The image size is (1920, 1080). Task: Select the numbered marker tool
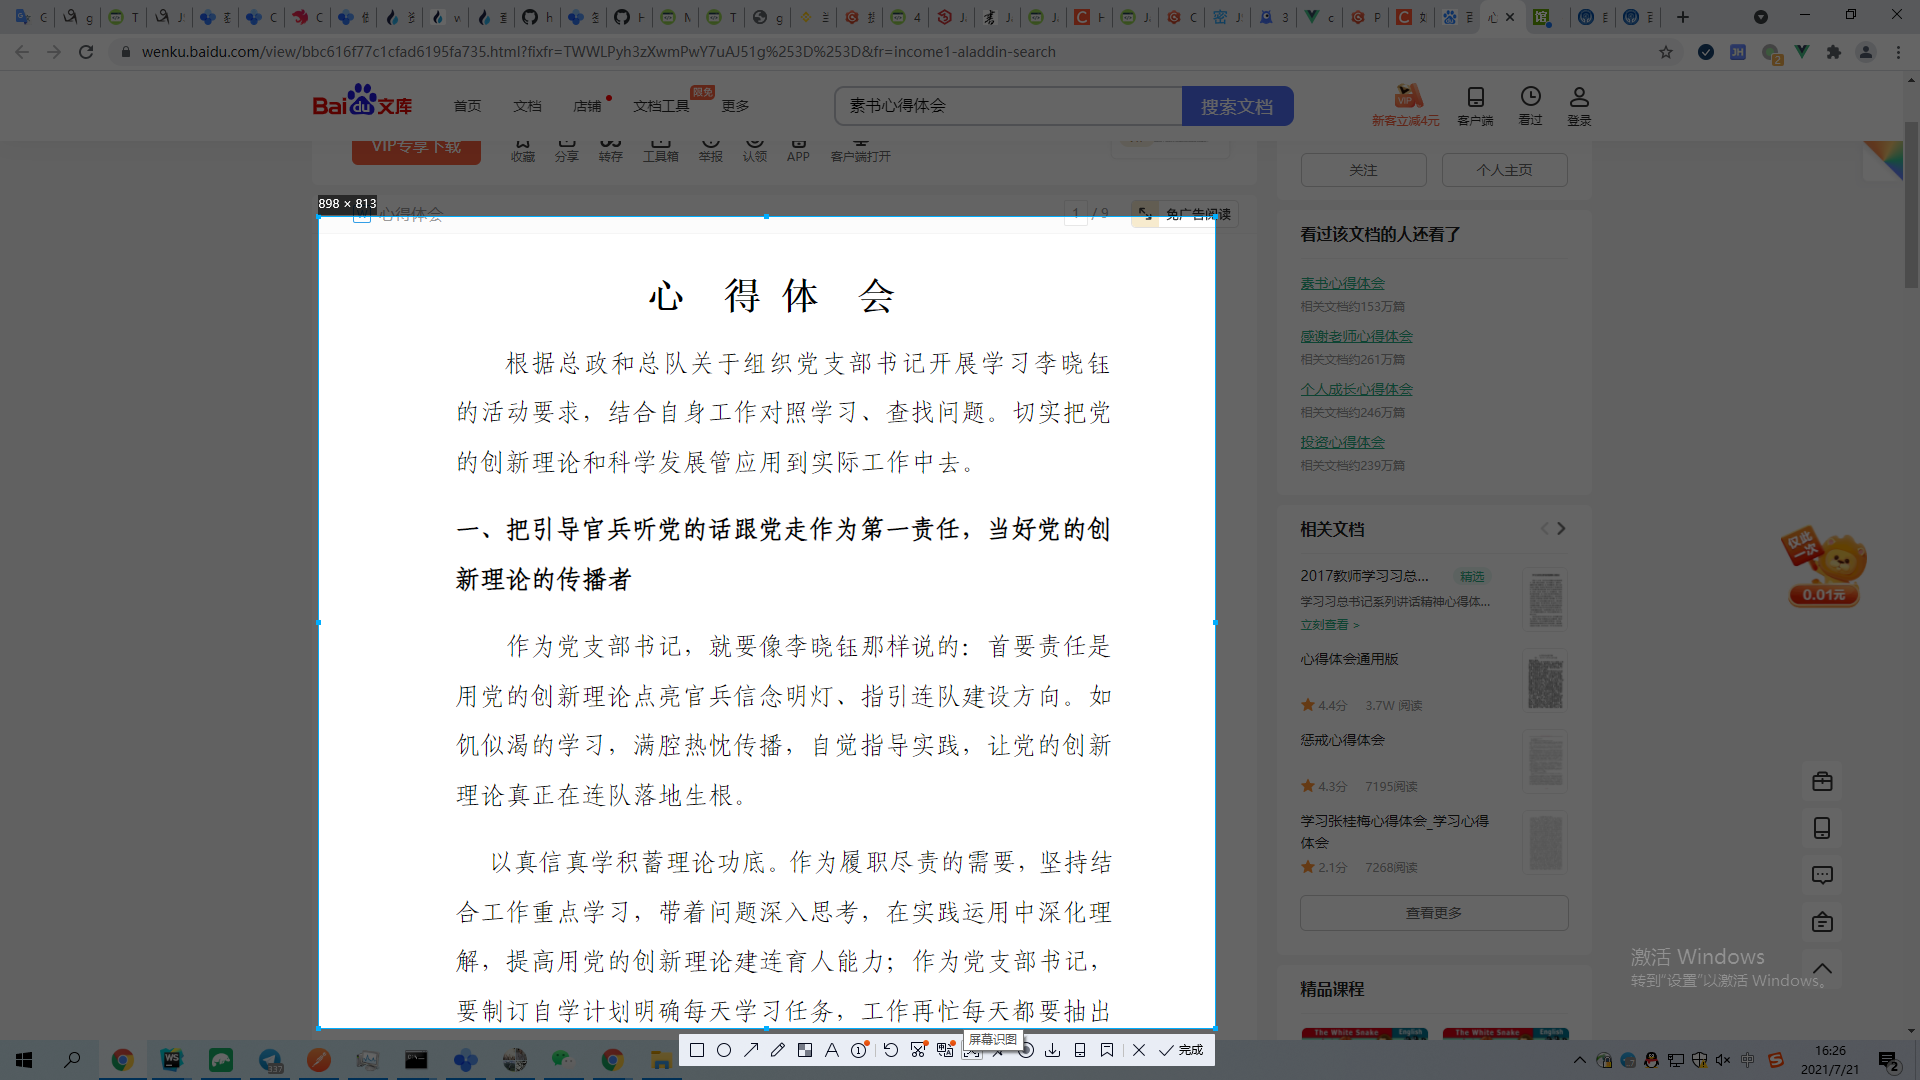pyautogui.click(x=859, y=1050)
